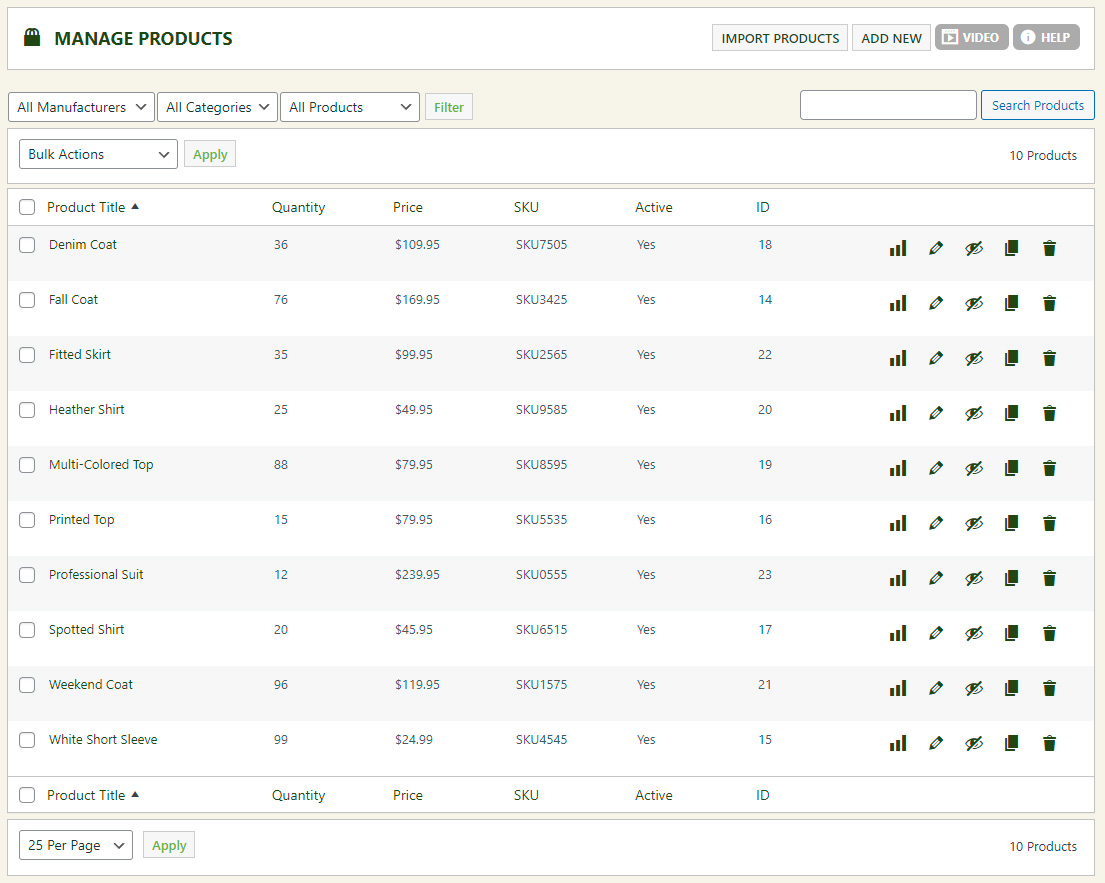Select all products with header checkbox
Viewport: 1105px width, 883px height.
click(x=27, y=208)
